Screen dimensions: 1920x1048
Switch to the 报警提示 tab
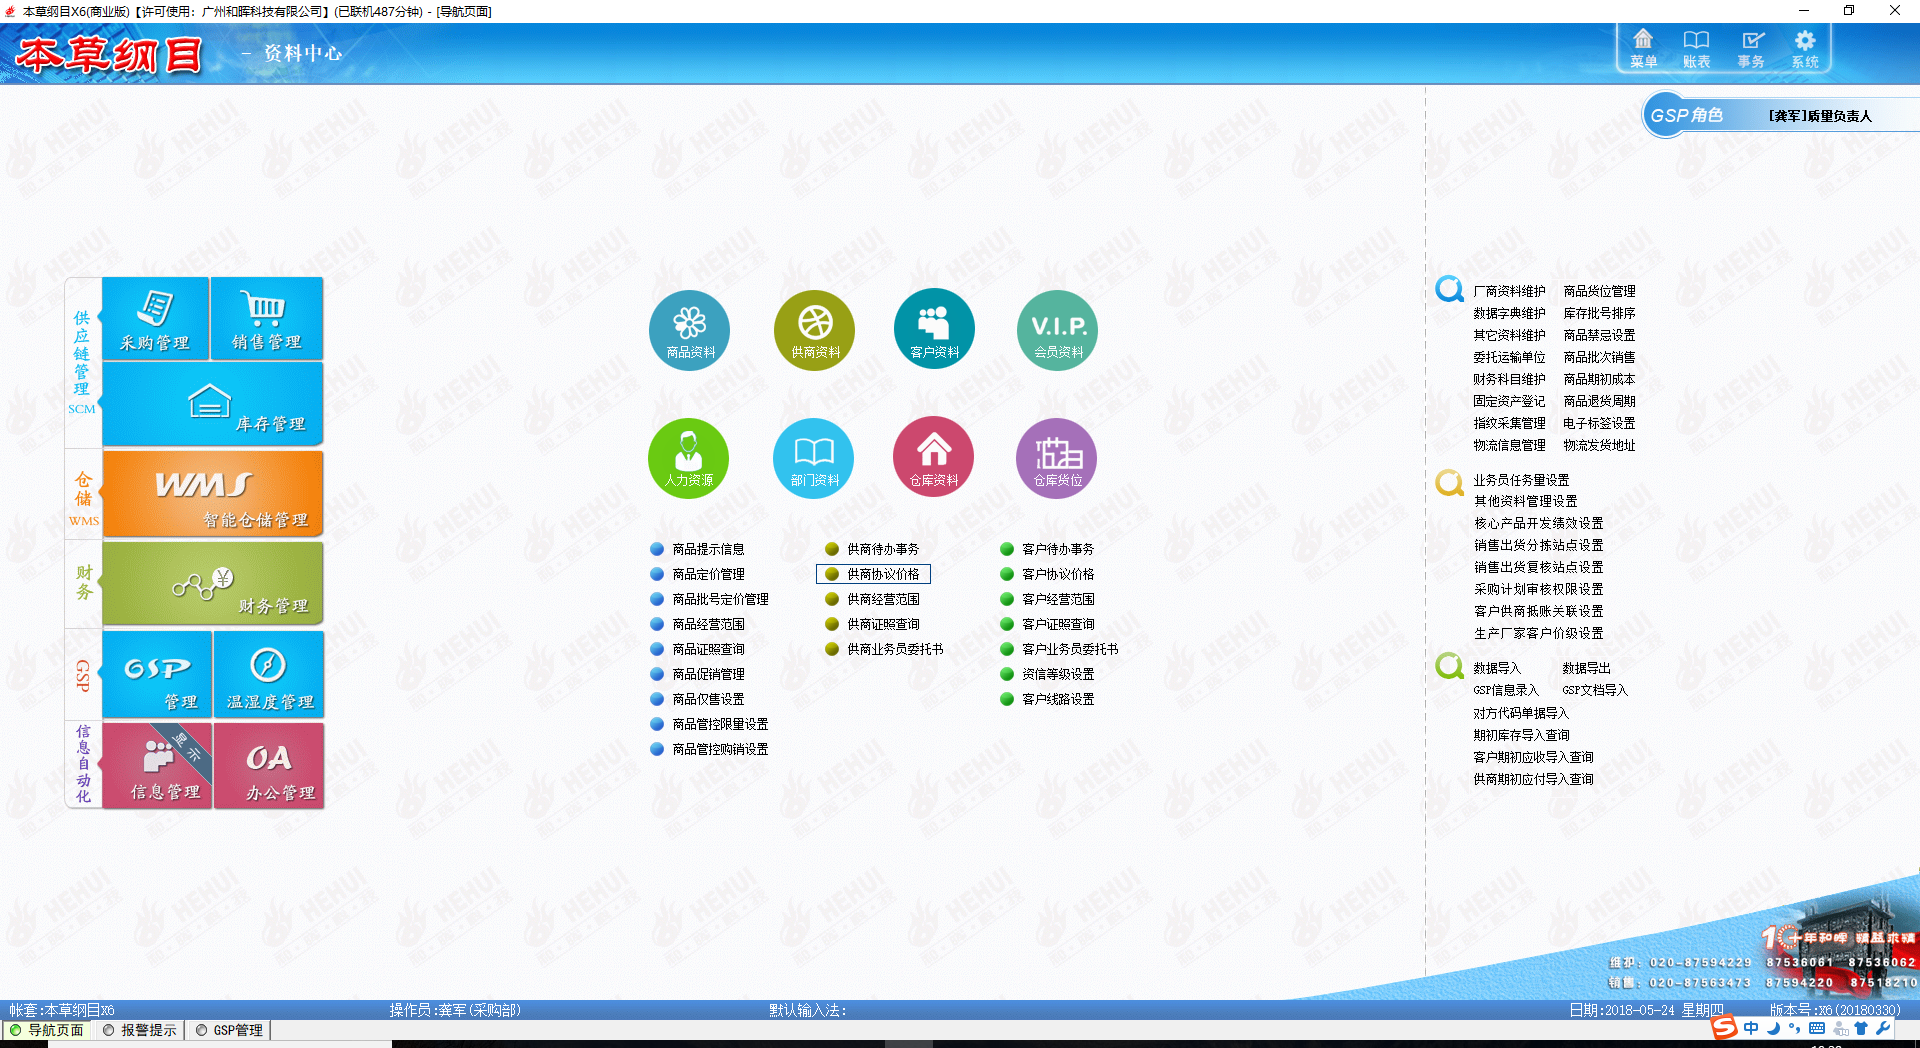coord(140,1030)
